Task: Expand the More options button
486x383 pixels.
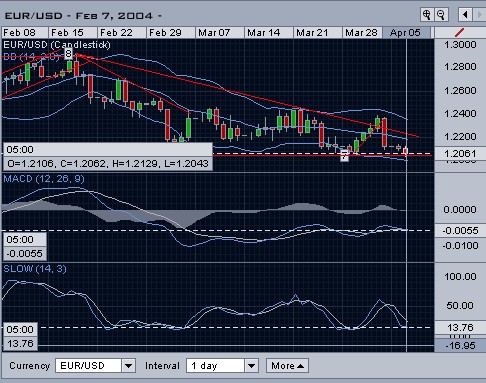Action: 287,366
